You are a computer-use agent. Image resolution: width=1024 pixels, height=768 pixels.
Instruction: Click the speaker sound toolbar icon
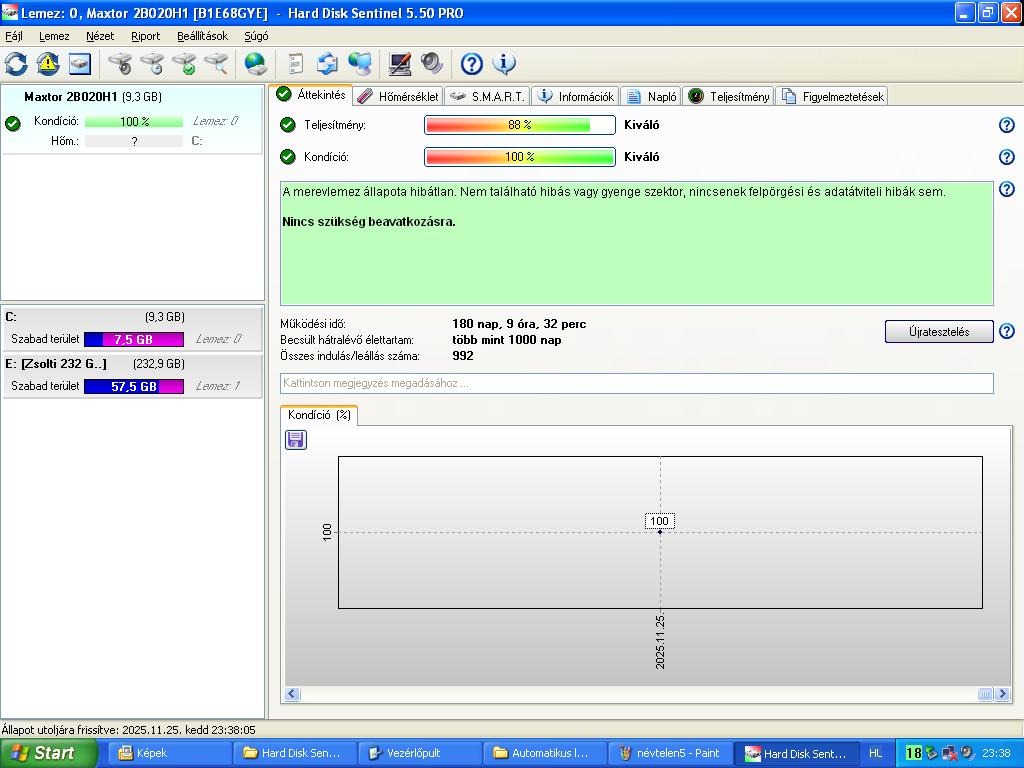(x=432, y=64)
